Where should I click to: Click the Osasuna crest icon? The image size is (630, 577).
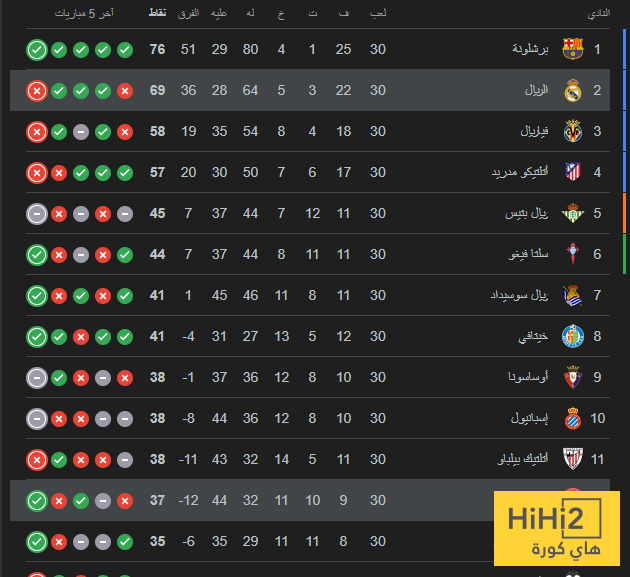[x=573, y=377]
